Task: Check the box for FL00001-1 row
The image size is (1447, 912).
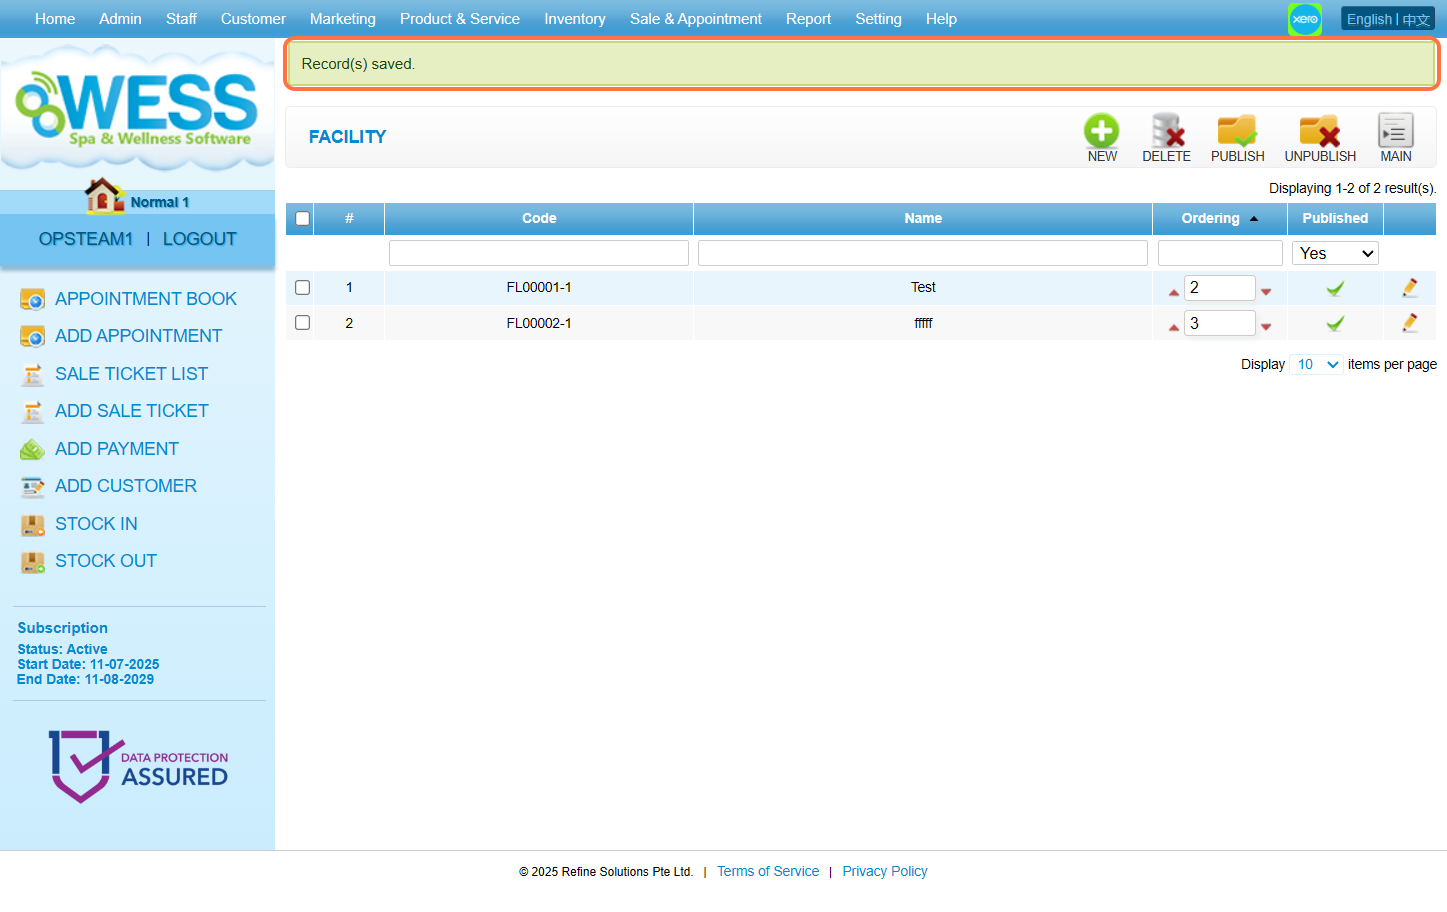Action: tap(302, 288)
